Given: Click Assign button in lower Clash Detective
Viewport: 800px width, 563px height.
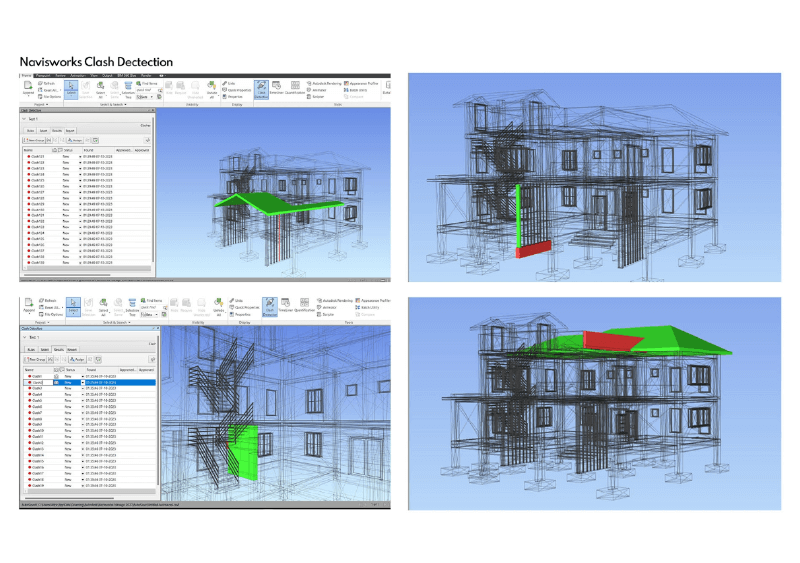Looking at the screenshot, I should pyautogui.click(x=77, y=359).
